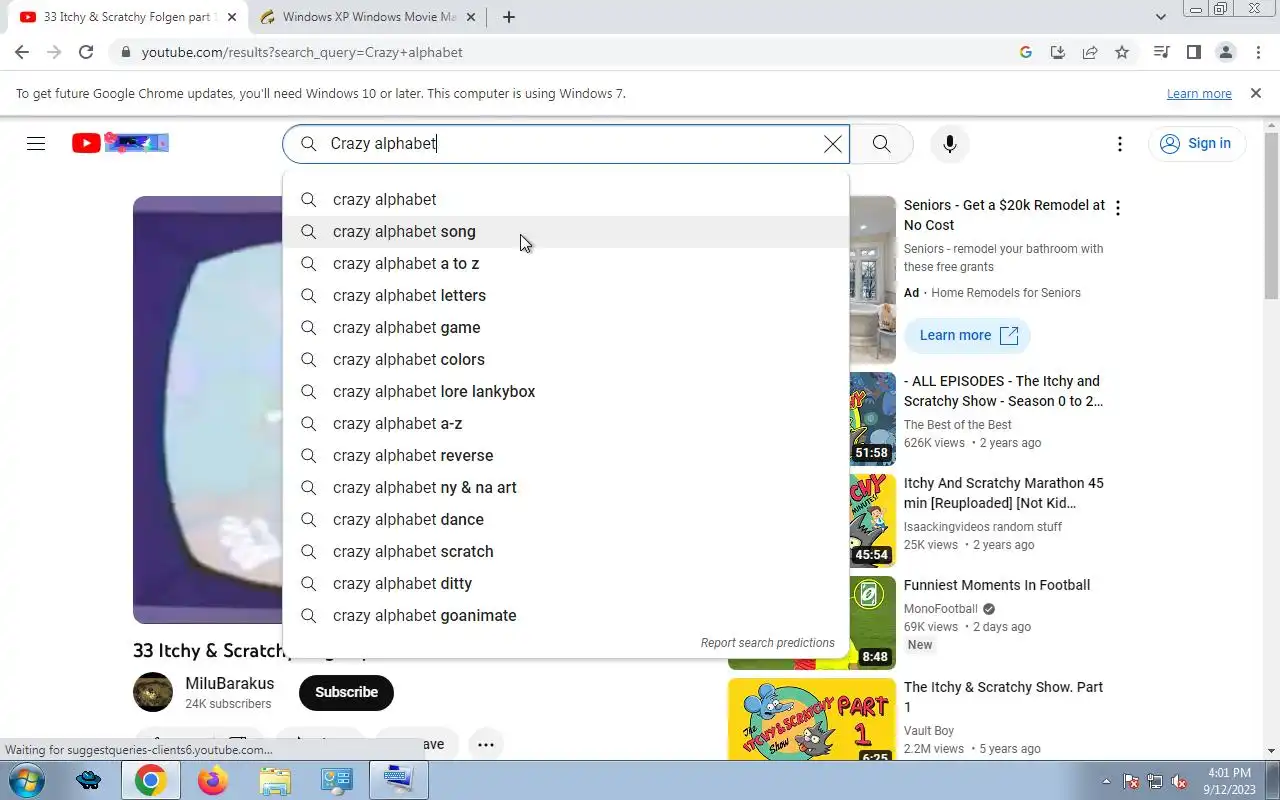This screenshot has width=1280, height=800.
Task: Open the MiluBarakus channel name
Action: pos(229,684)
